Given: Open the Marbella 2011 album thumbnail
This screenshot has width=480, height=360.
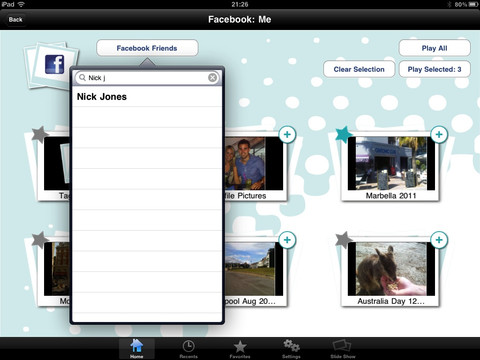Looking at the screenshot, I should (x=391, y=163).
